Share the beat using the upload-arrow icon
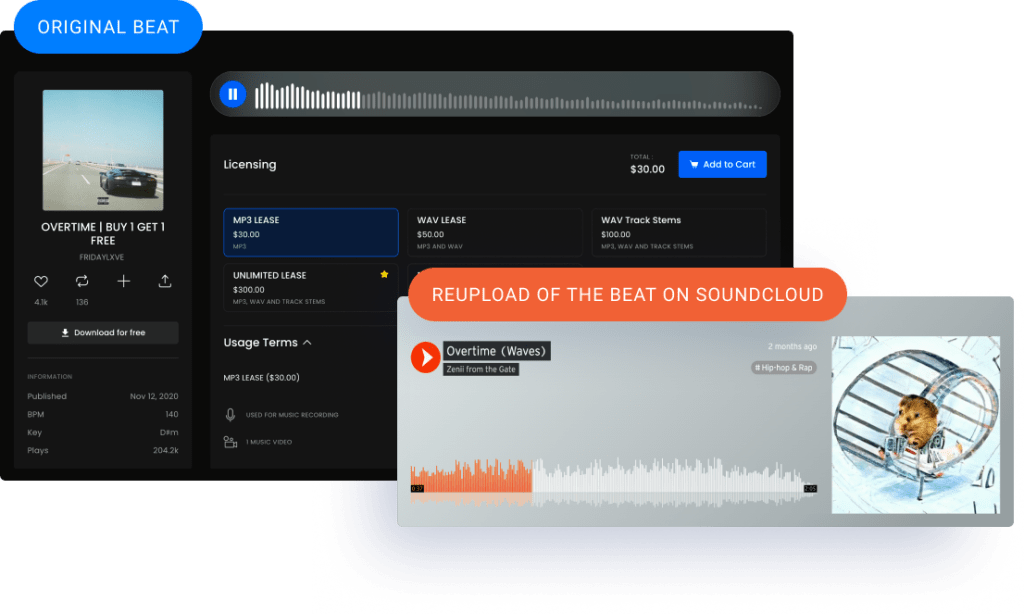 165,281
